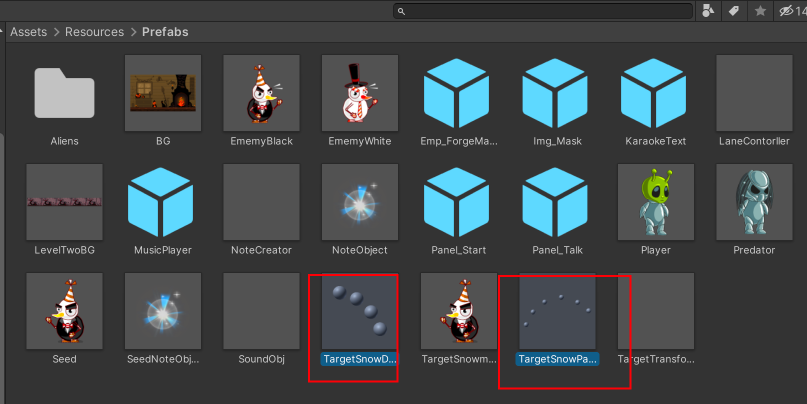
Task: Open Search by Type filter
Action: (708, 11)
